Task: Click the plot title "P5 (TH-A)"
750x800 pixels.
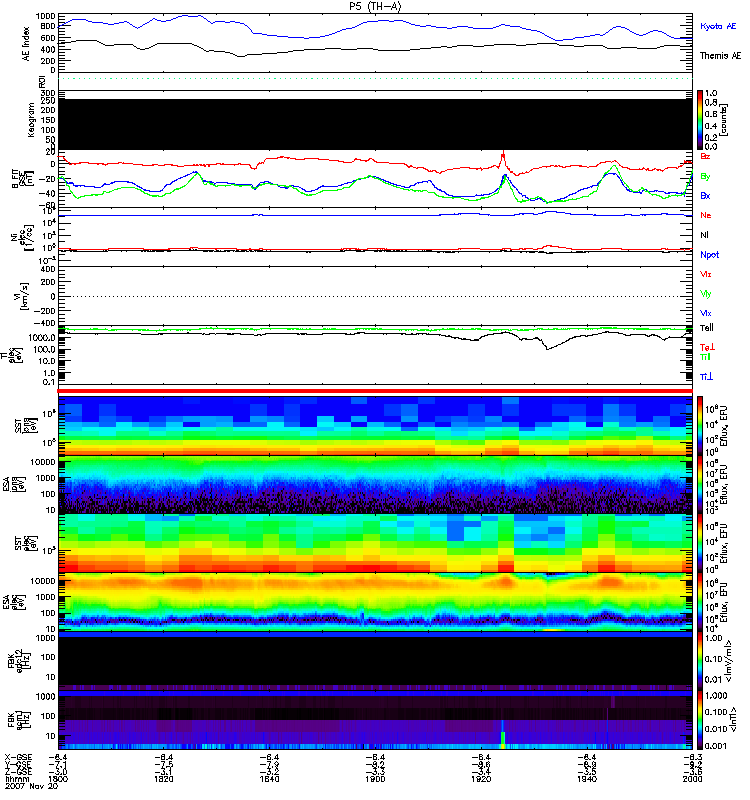Action: click(375, 6)
